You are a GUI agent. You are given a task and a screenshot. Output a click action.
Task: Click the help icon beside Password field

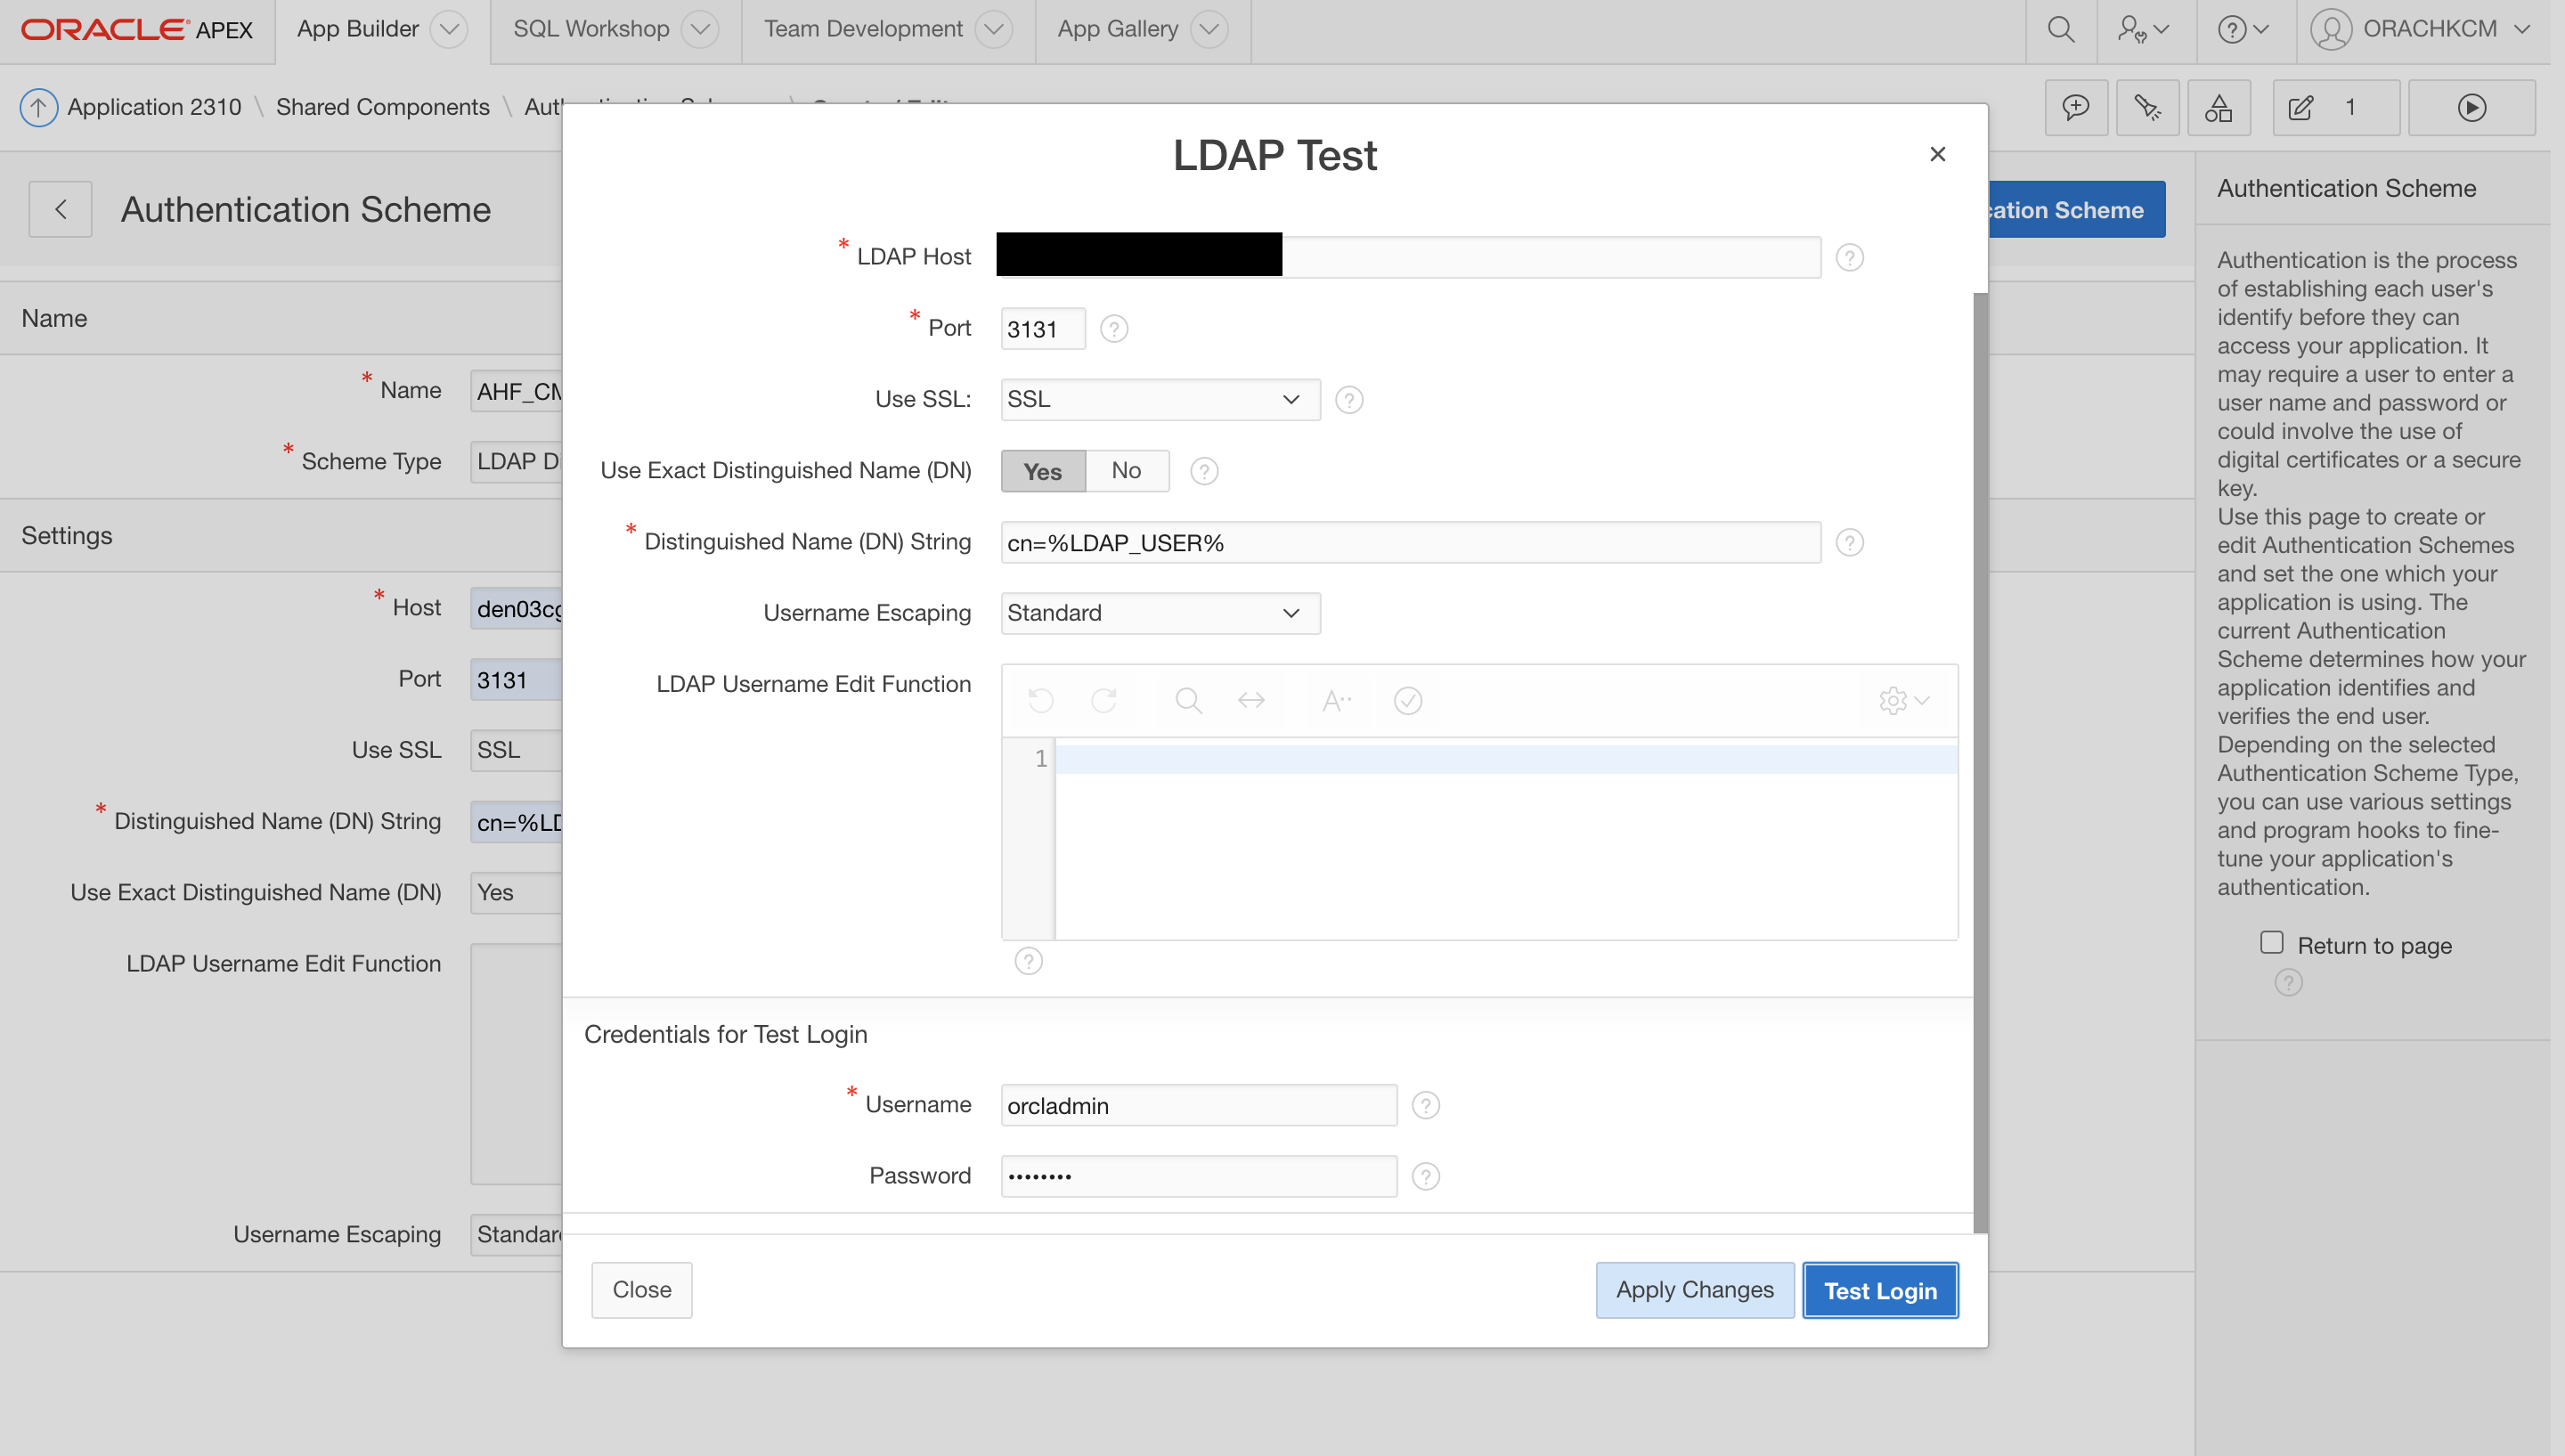pyautogui.click(x=1425, y=1176)
